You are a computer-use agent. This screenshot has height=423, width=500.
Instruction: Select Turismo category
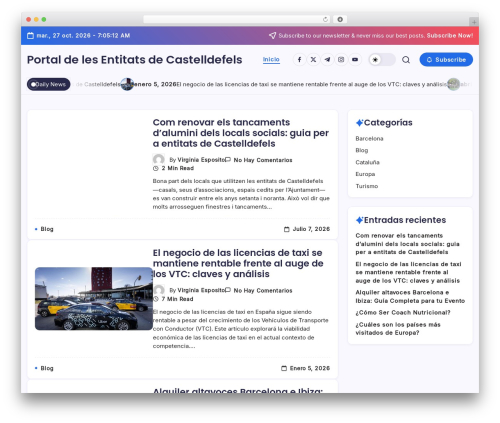[367, 186]
